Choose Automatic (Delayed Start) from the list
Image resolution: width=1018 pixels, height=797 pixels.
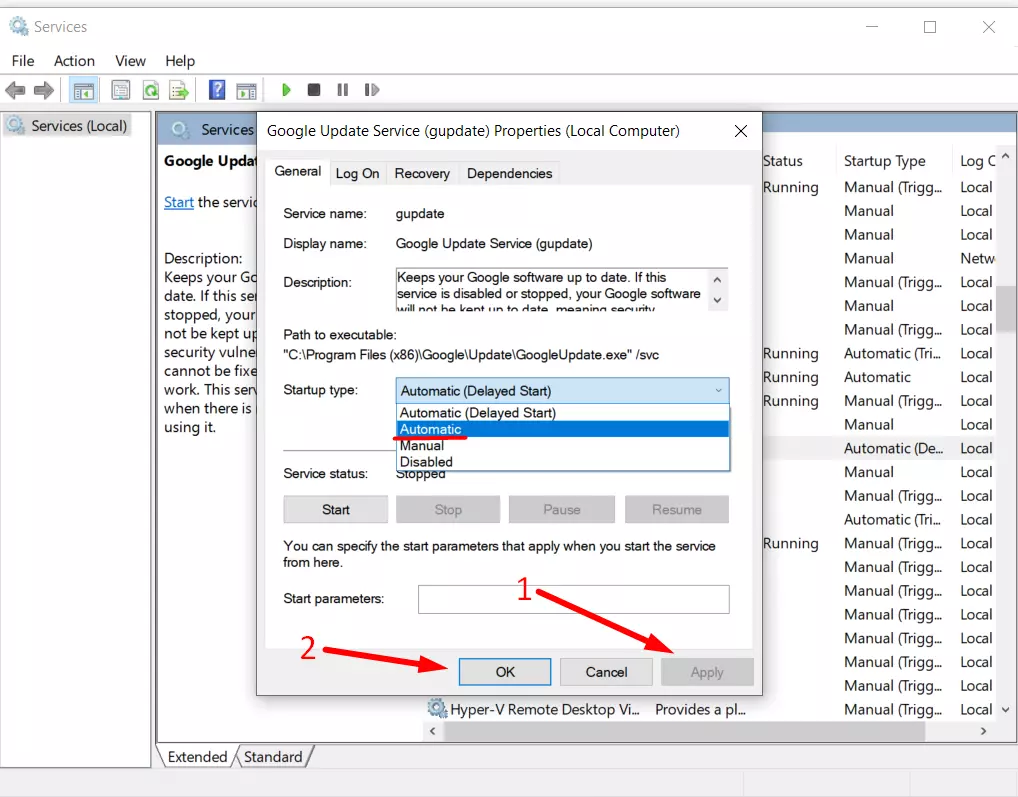(562, 413)
